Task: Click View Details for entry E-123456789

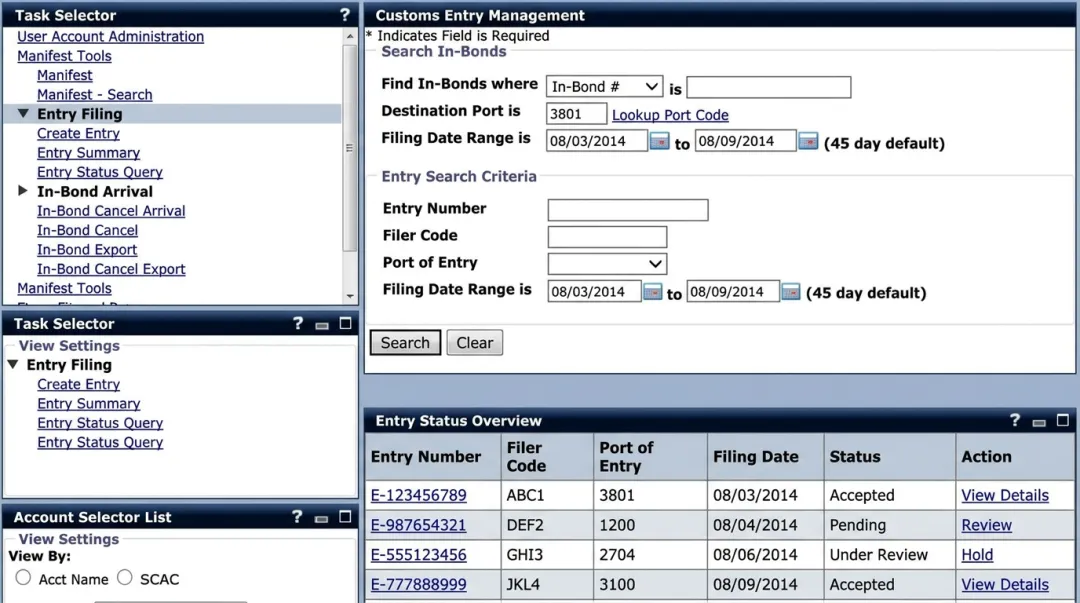Action: click(x=1005, y=495)
